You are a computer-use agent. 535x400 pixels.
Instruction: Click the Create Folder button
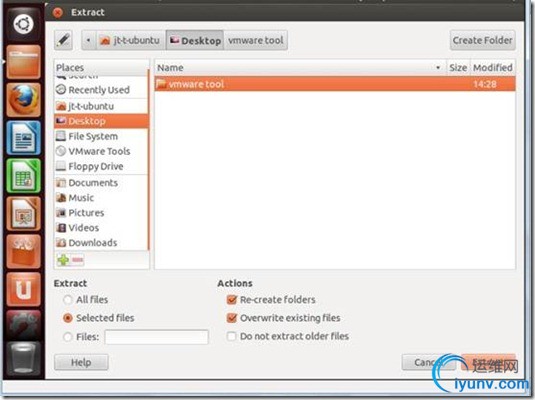point(482,40)
